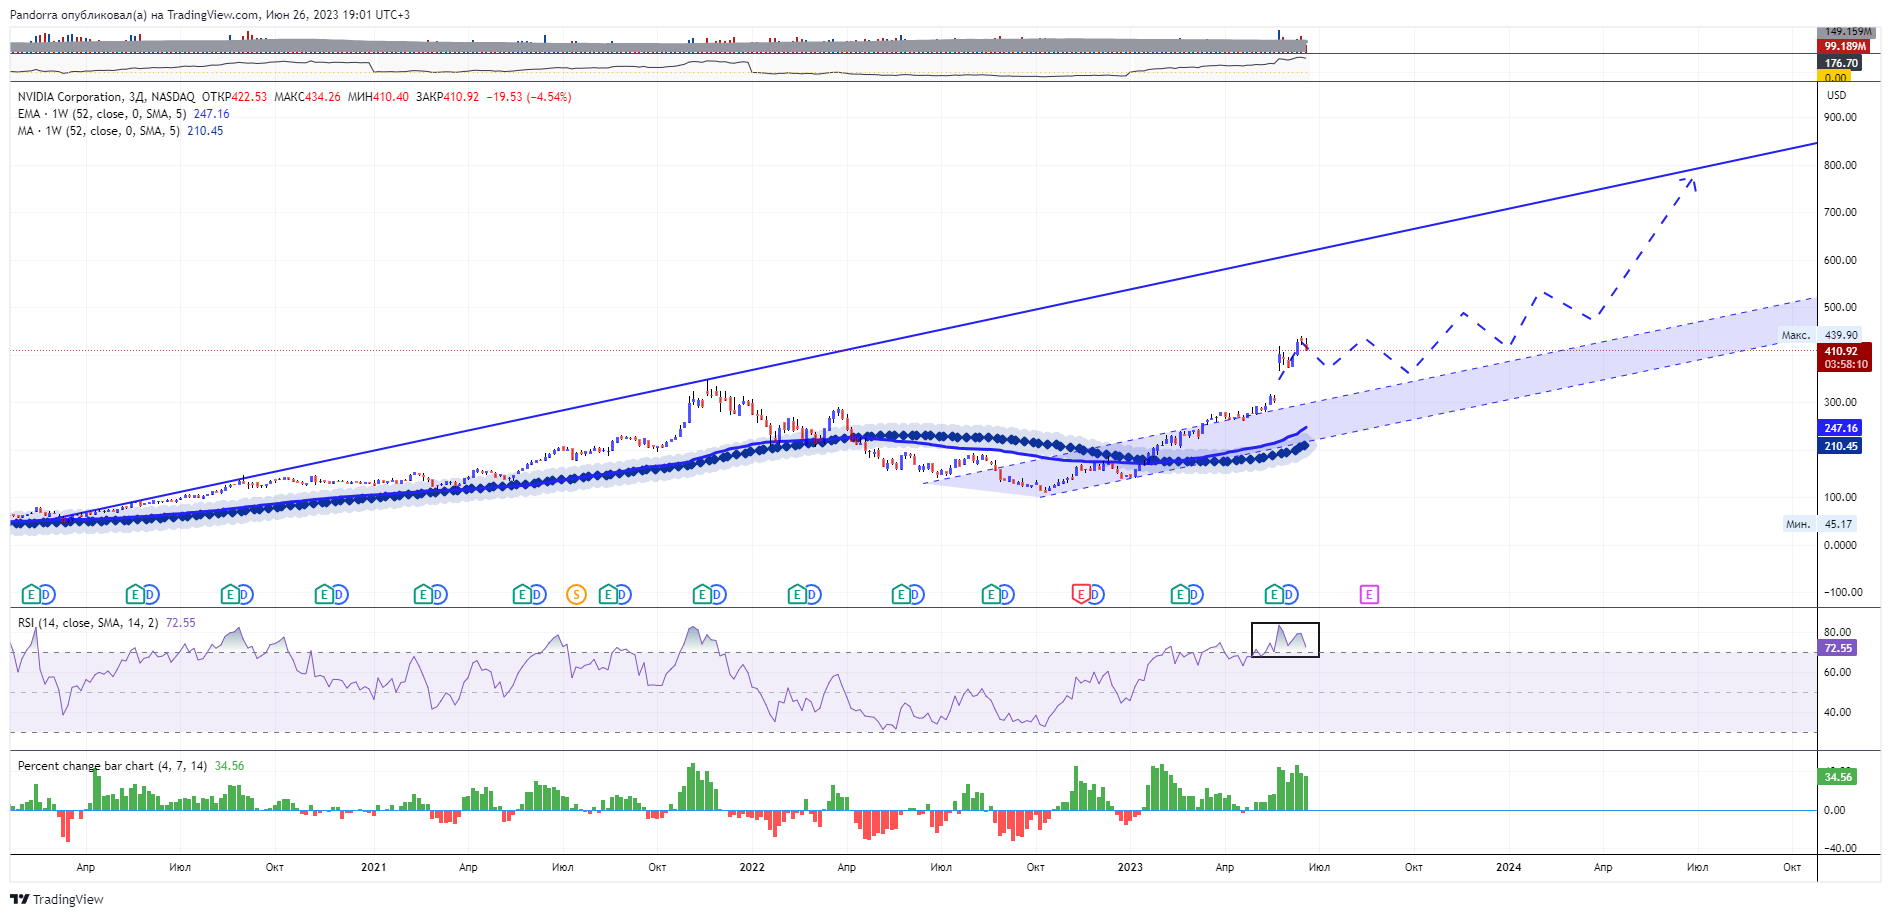
Task: Click the red 99.189M volume axis label
Action: [1844, 46]
